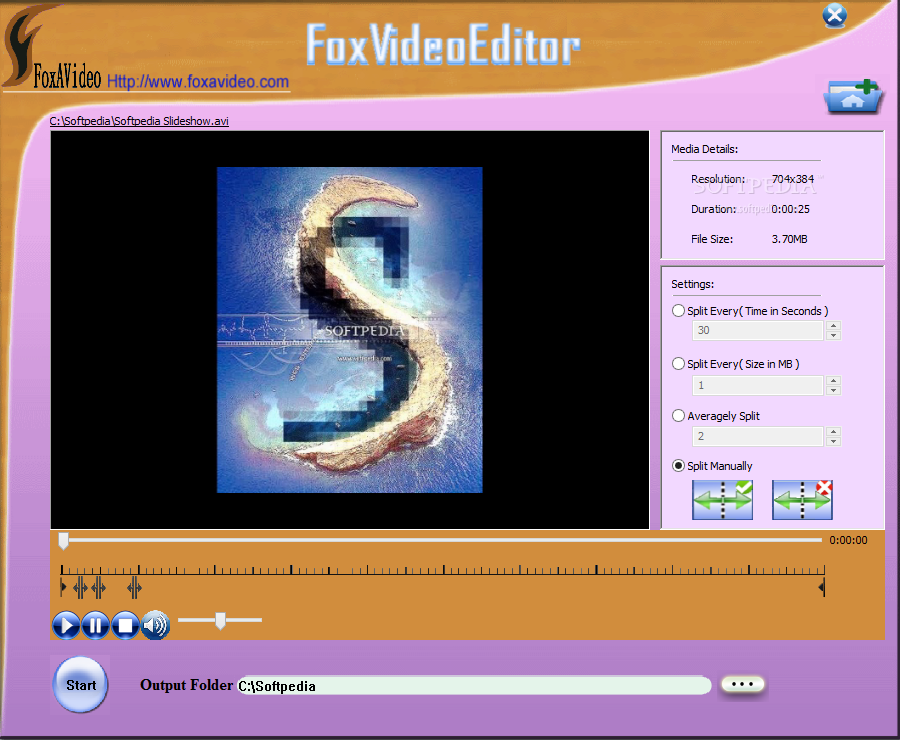Click the Media Details heading
Image resolution: width=900 pixels, height=740 pixels.
(x=704, y=149)
